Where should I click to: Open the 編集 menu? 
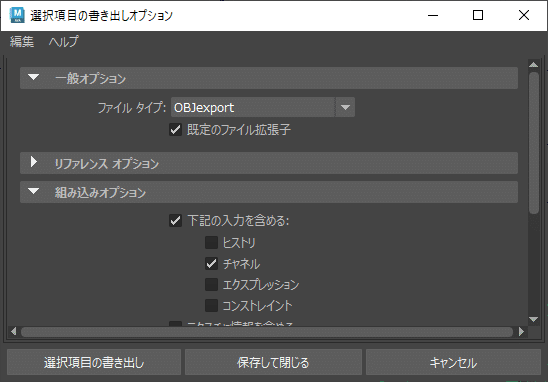[22, 42]
